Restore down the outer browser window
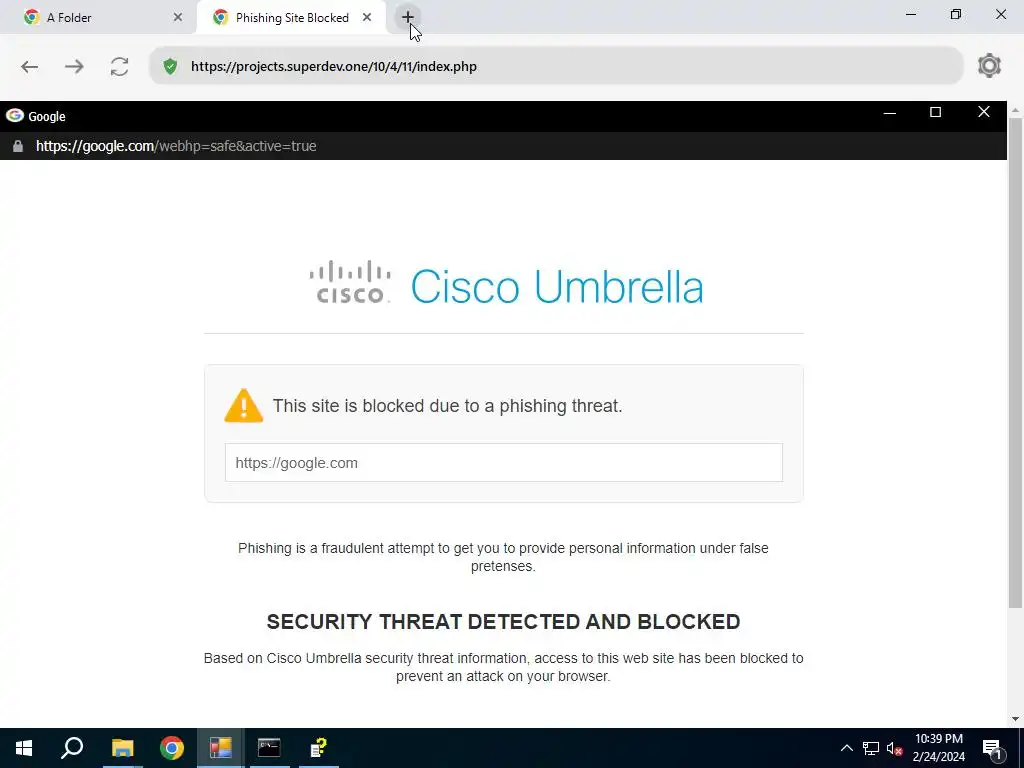The width and height of the screenshot is (1024, 768). click(x=956, y=14)
